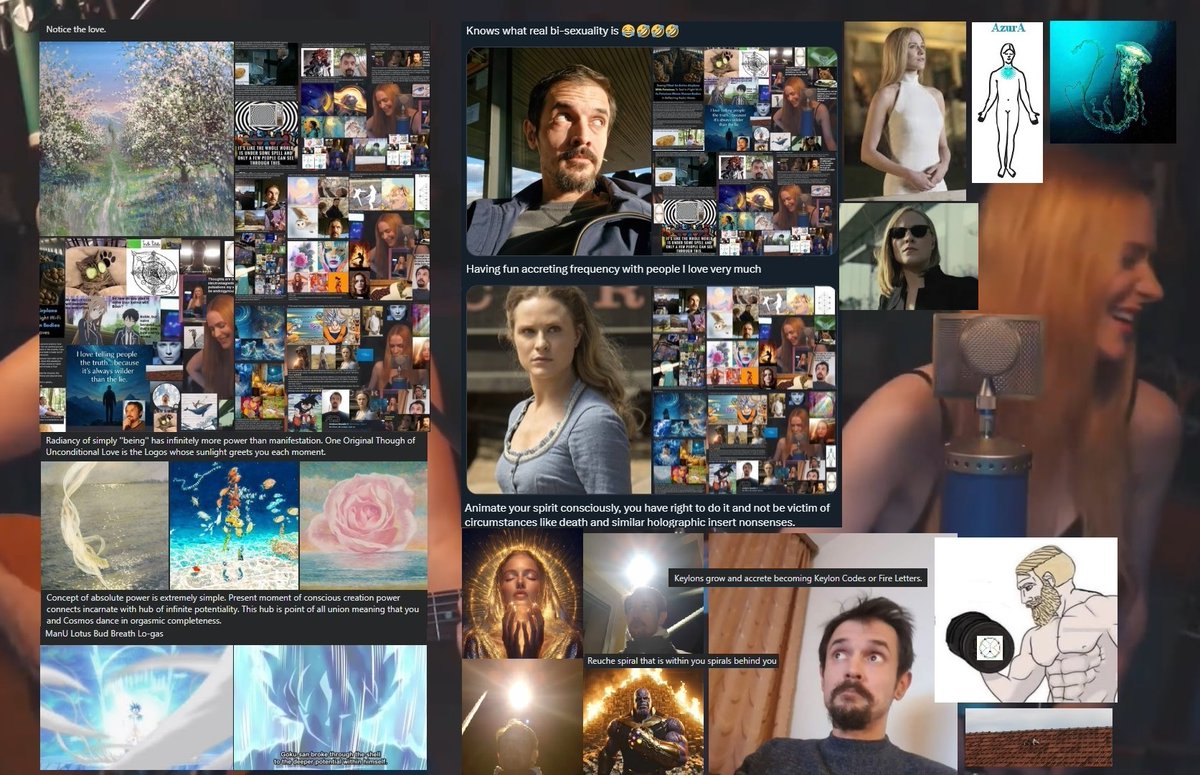Select the Goku blue aura frame with subtitle
The height and width of the screenshot is (775, 1200).
(x=330, y=707)
